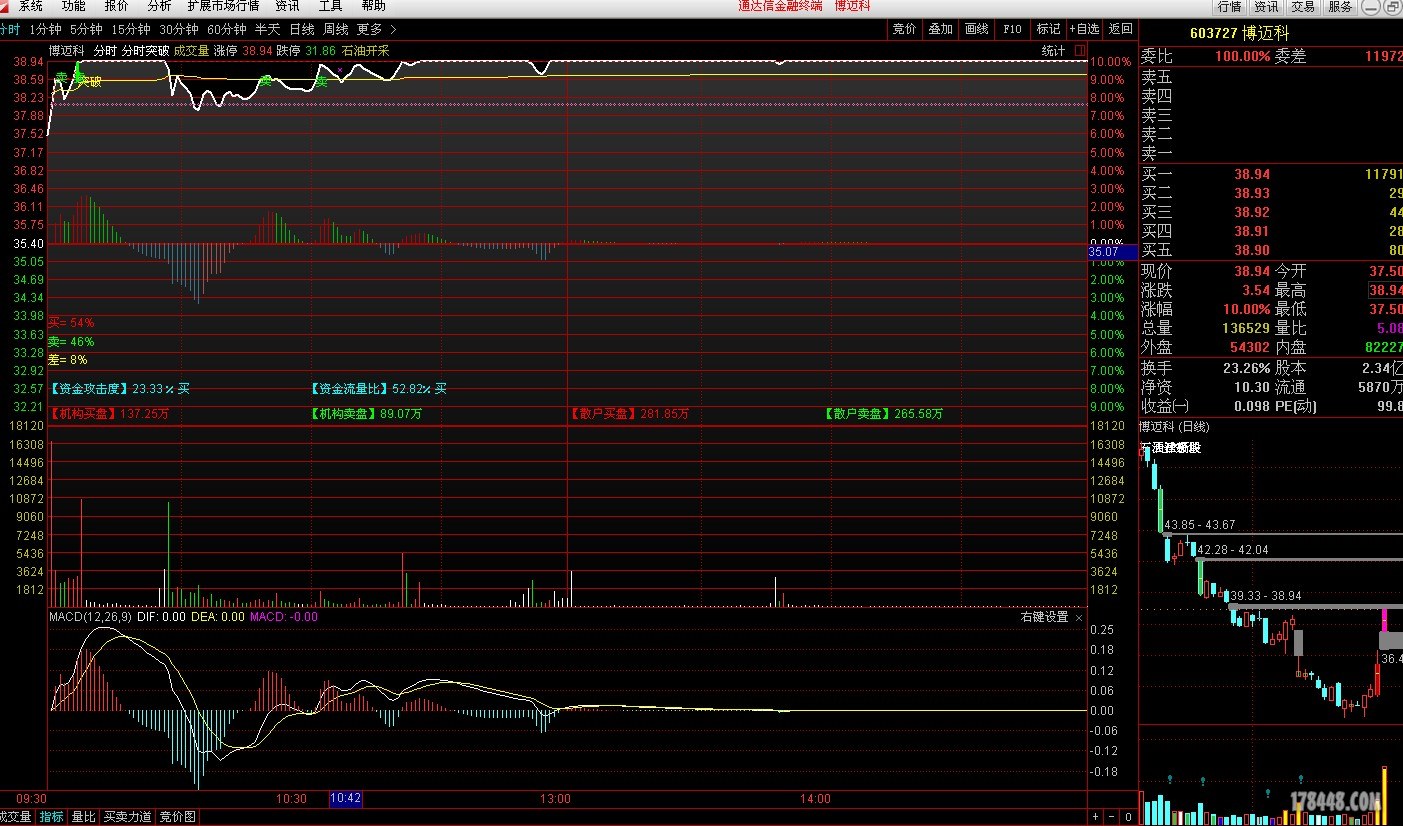The width and height of the screenshot is (1403, 826).
Task: Click the 买五 price 38.90 row
Action: (x=1271, y=250)
